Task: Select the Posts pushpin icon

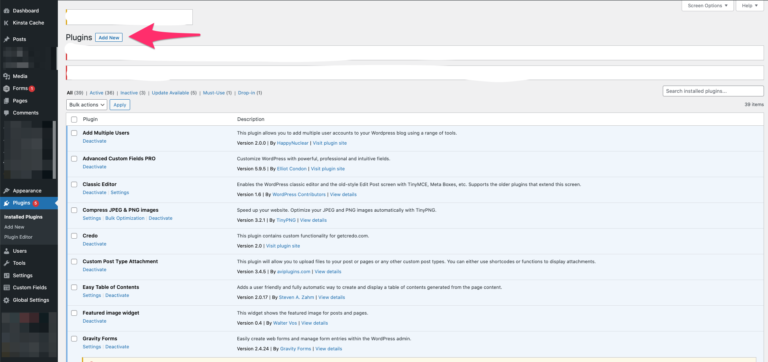Action: (x=6, y=39)
